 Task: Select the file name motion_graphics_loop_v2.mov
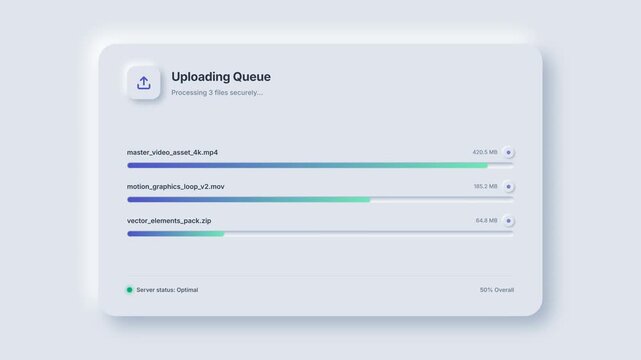[x=175, y=187]
